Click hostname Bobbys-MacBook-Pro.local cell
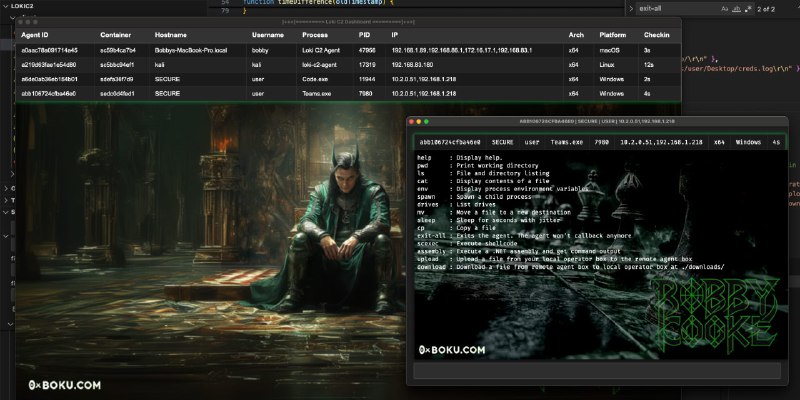The height and width of the screenshot is (400, 800). coord(191,51)
